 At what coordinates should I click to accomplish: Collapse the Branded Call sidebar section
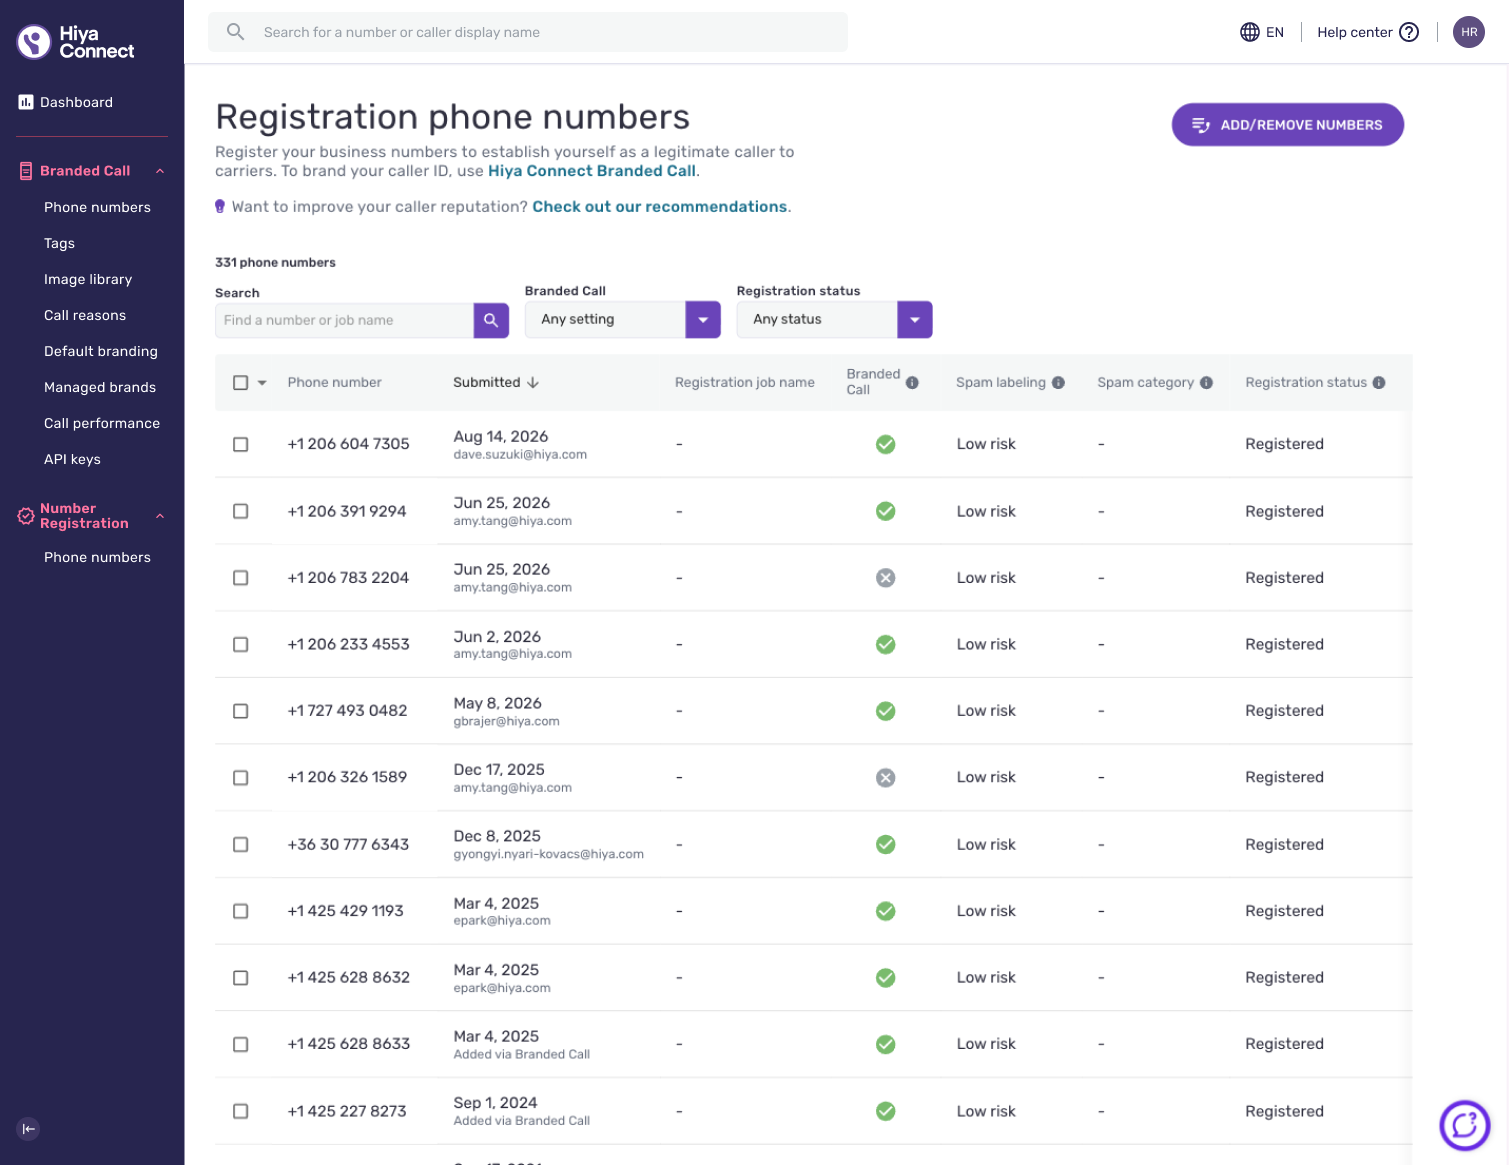click(160, 171)
